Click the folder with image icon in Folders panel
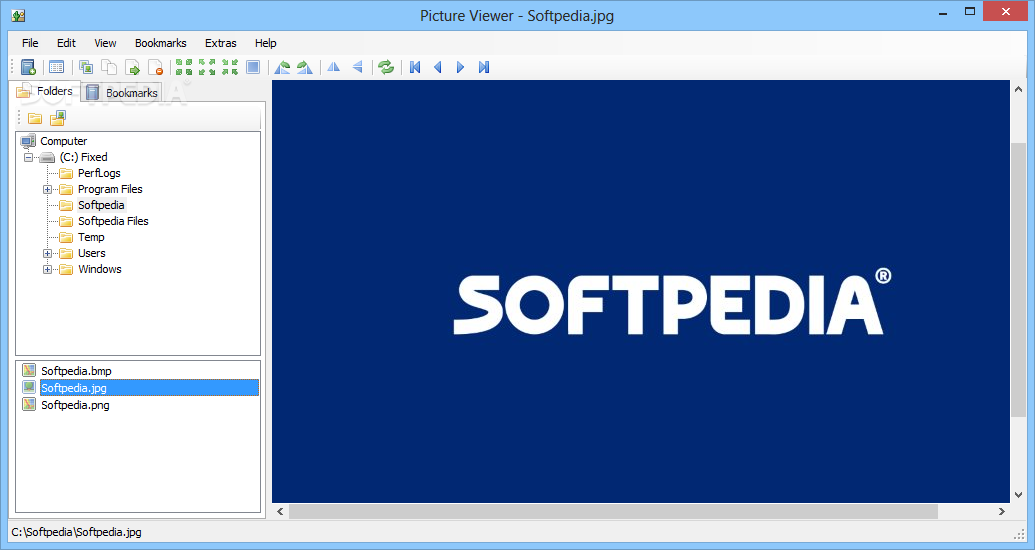 click(x=58, y=118)
